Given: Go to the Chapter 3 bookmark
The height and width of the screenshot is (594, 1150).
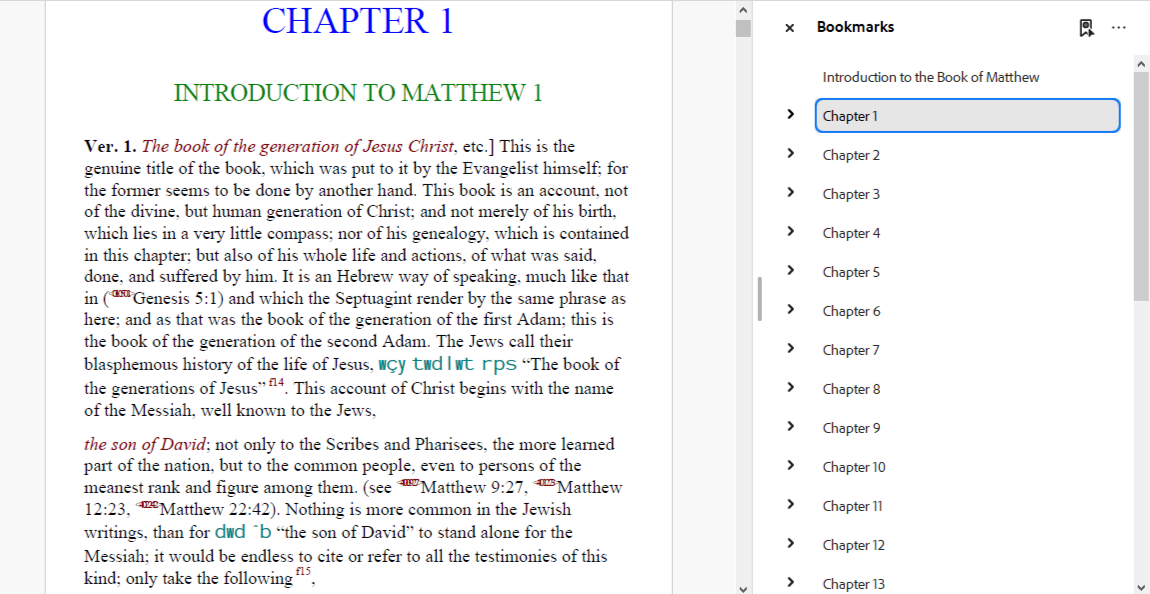Looking at the screenshot, I should pyautogui.click(x=851, y=194).
